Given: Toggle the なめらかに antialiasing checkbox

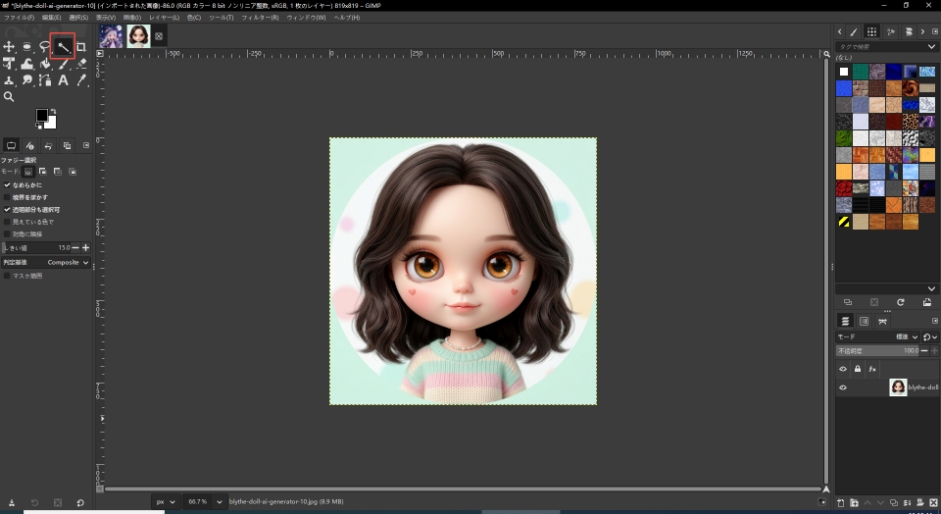Looking at the screenshot, I should [x=7, y=185].
